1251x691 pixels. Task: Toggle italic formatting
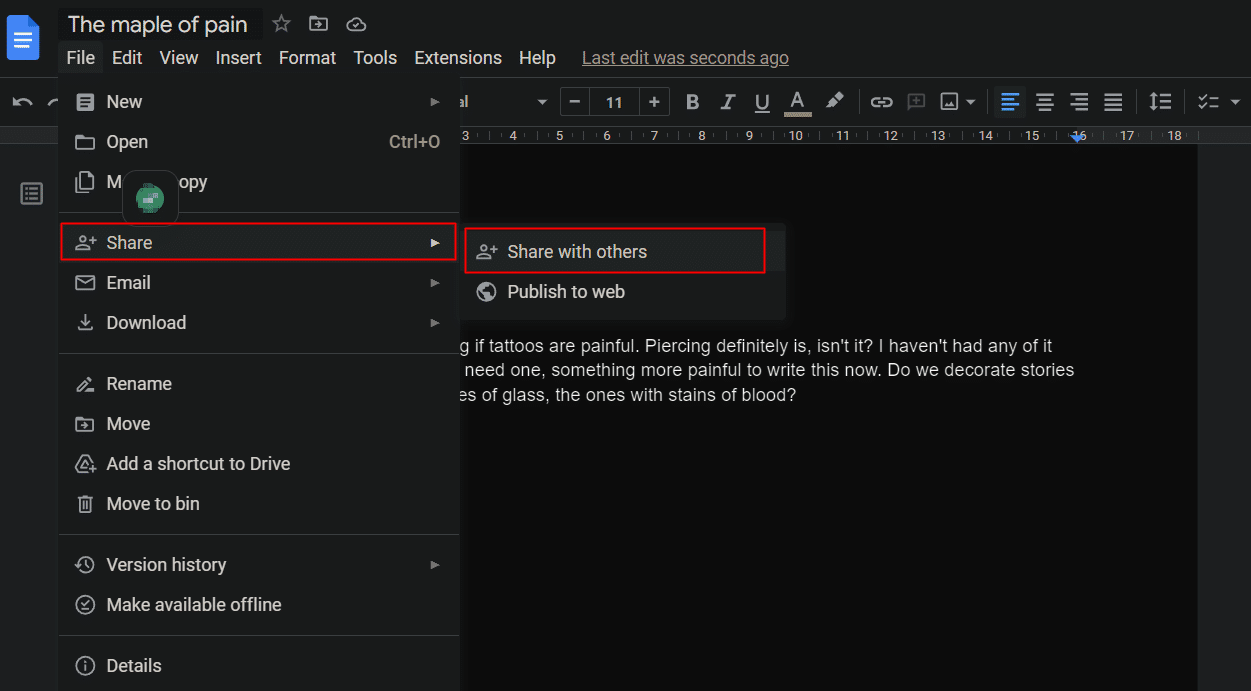pyautogui.click(x=727, y=102)
